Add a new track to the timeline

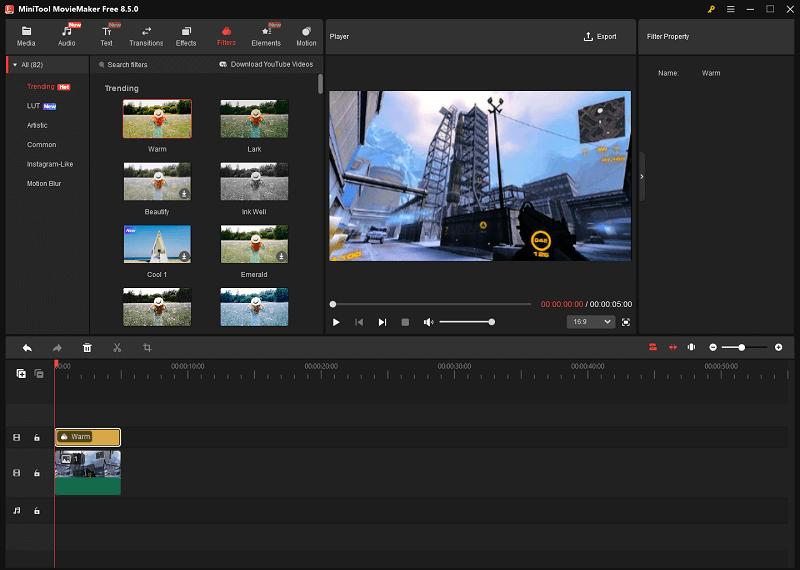21,374
